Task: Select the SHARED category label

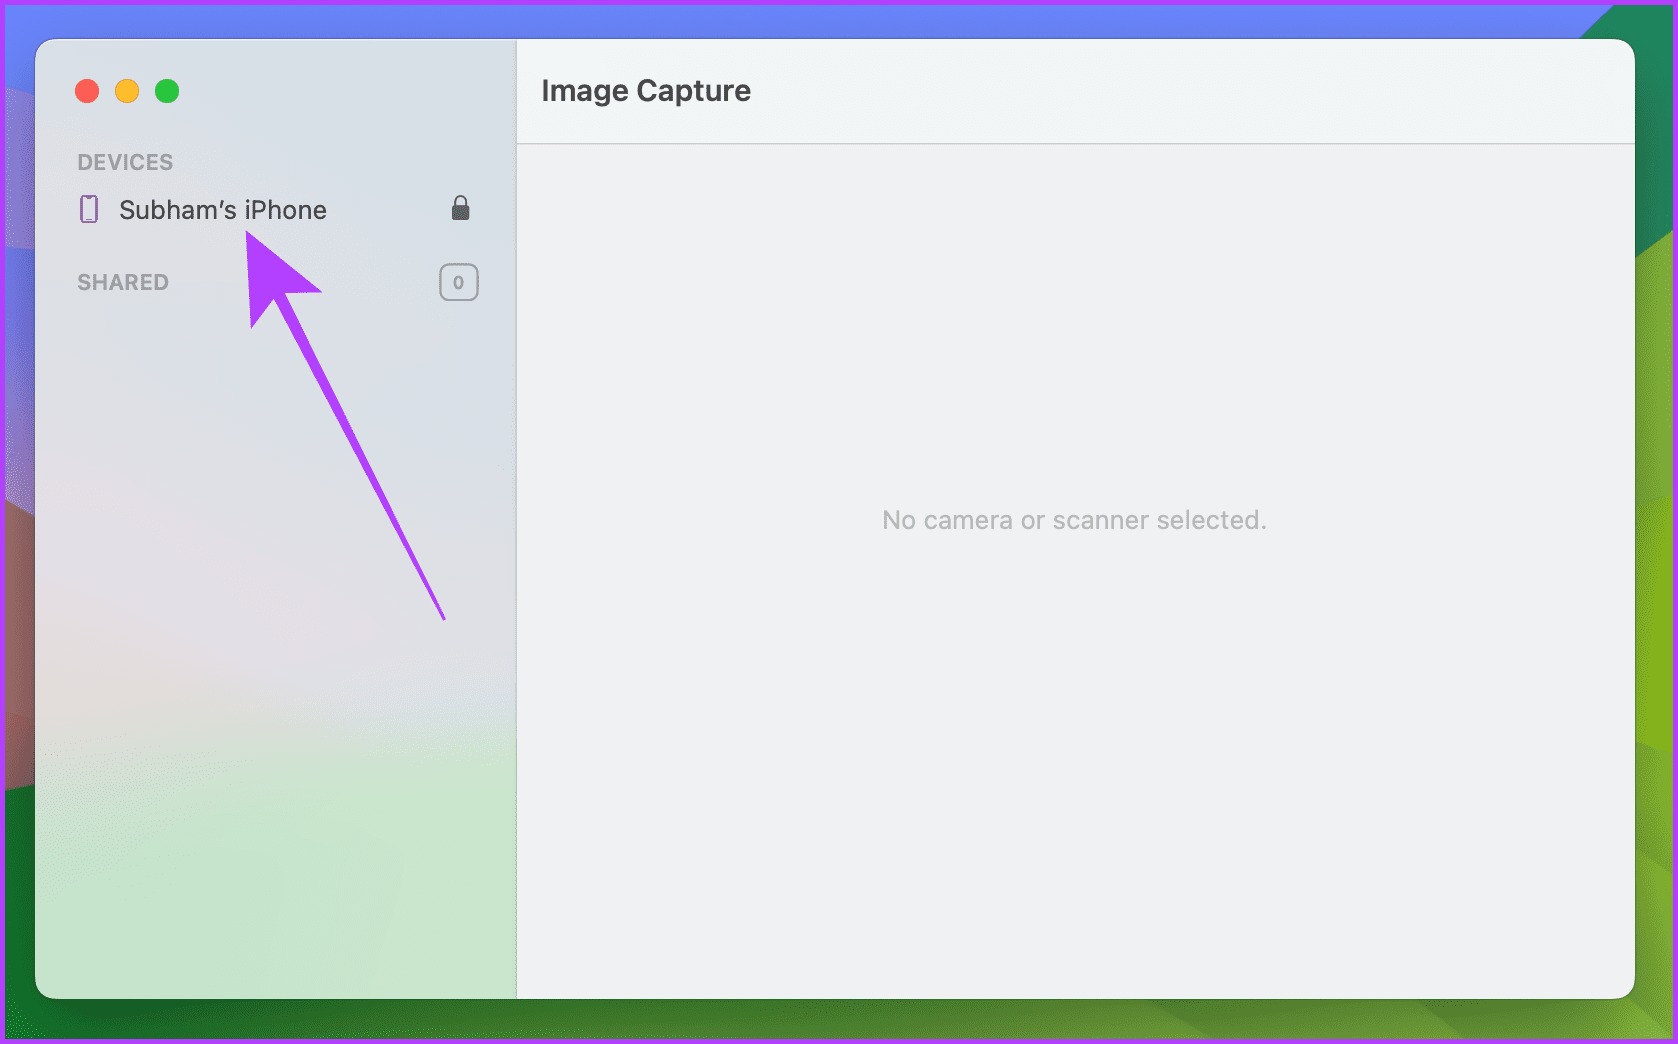Action: coord(122,282)
